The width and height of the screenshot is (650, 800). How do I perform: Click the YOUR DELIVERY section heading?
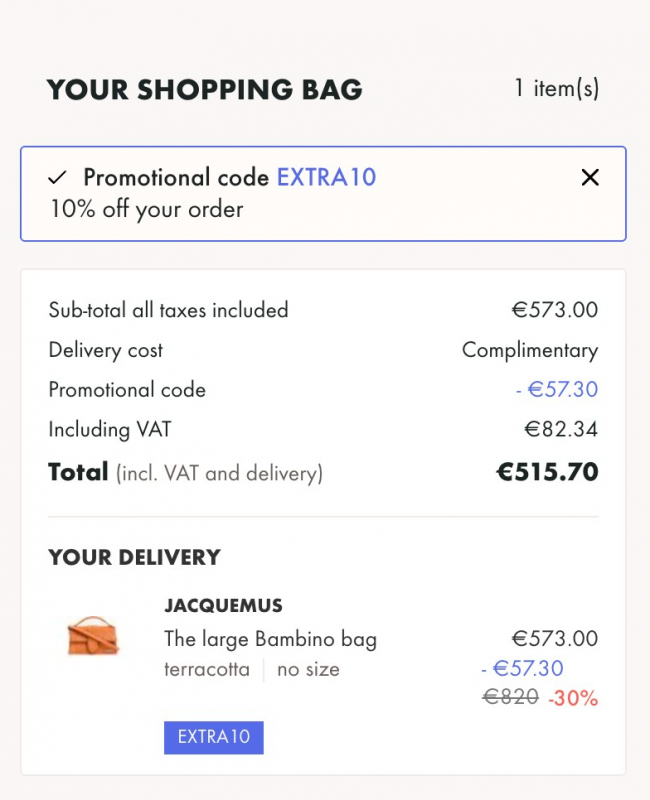134,557
